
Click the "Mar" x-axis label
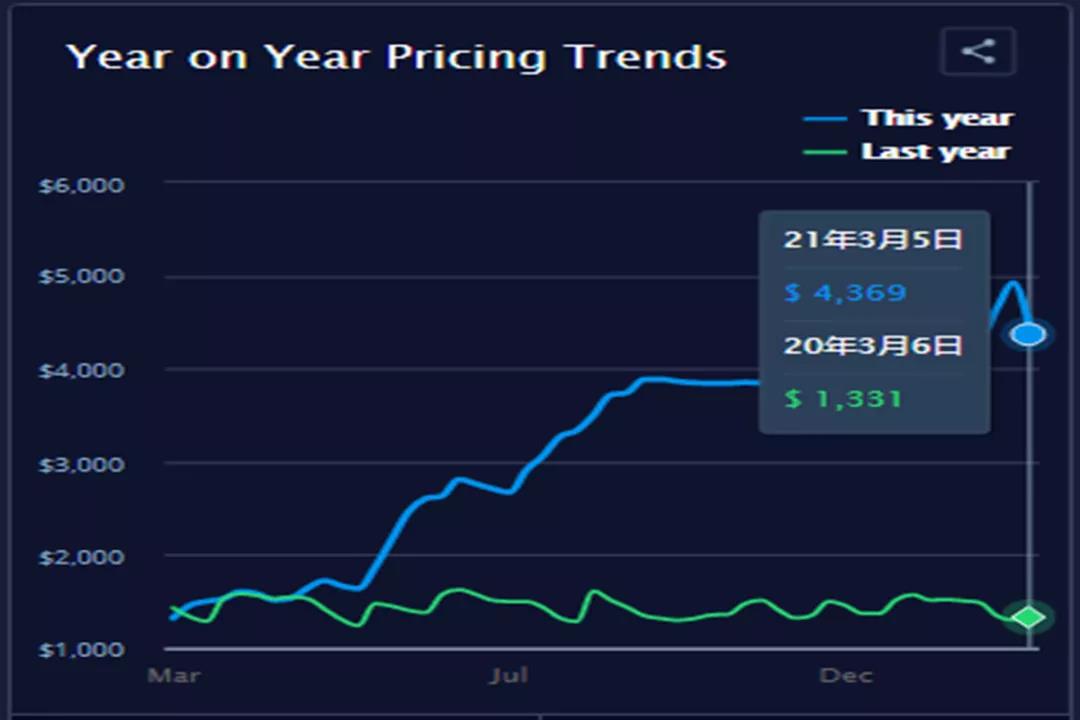174,676
